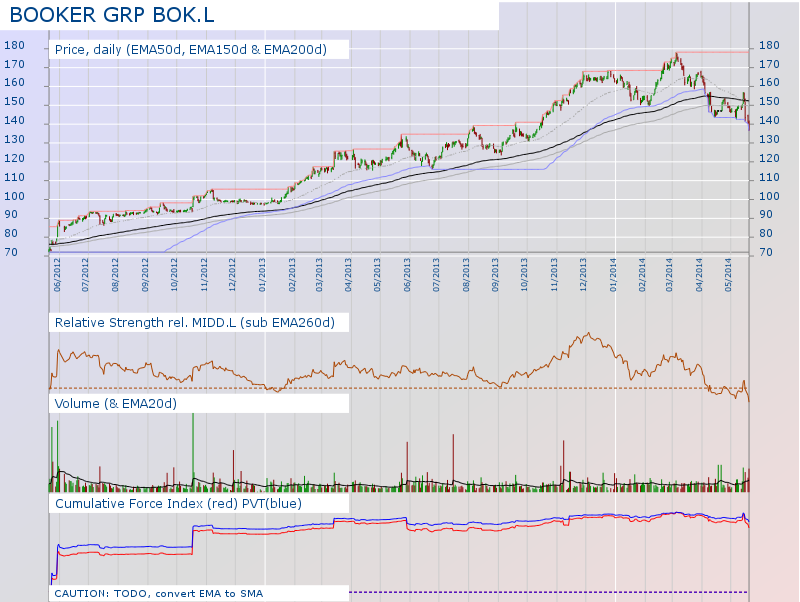Click the 08/2013 date axis label
Viewport: 800px width, 602px height.
pyautogui.click(x=466, y=275)
